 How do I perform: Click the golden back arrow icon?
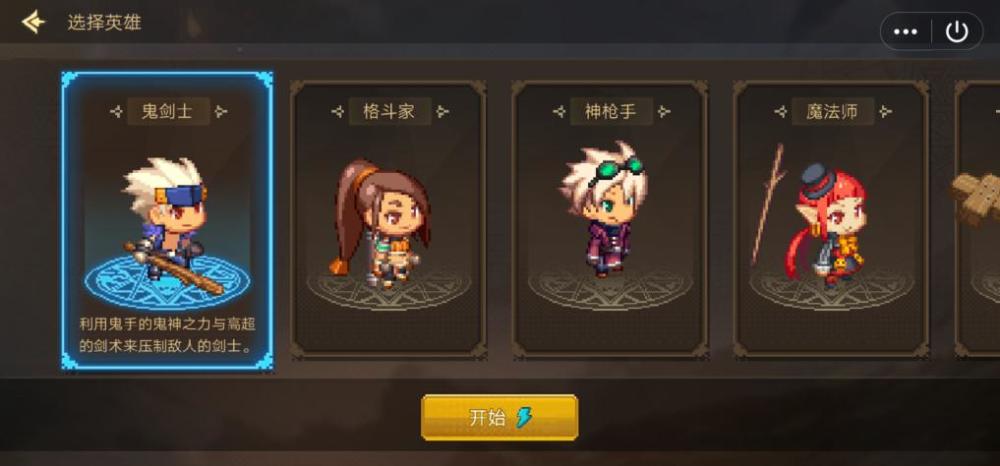pyautogui.click(x=33, y=22)
